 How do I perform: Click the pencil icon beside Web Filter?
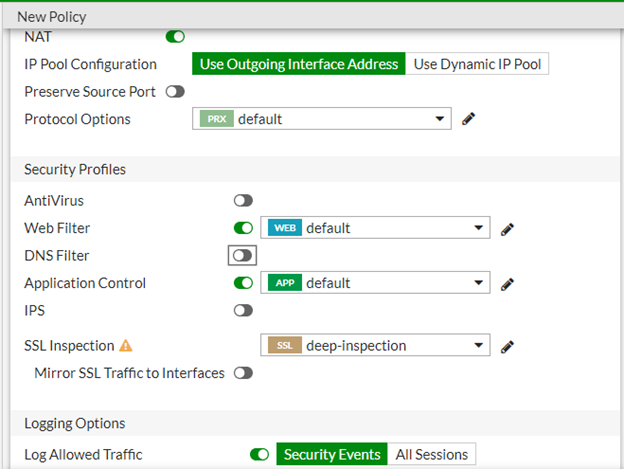coord(507,228)
